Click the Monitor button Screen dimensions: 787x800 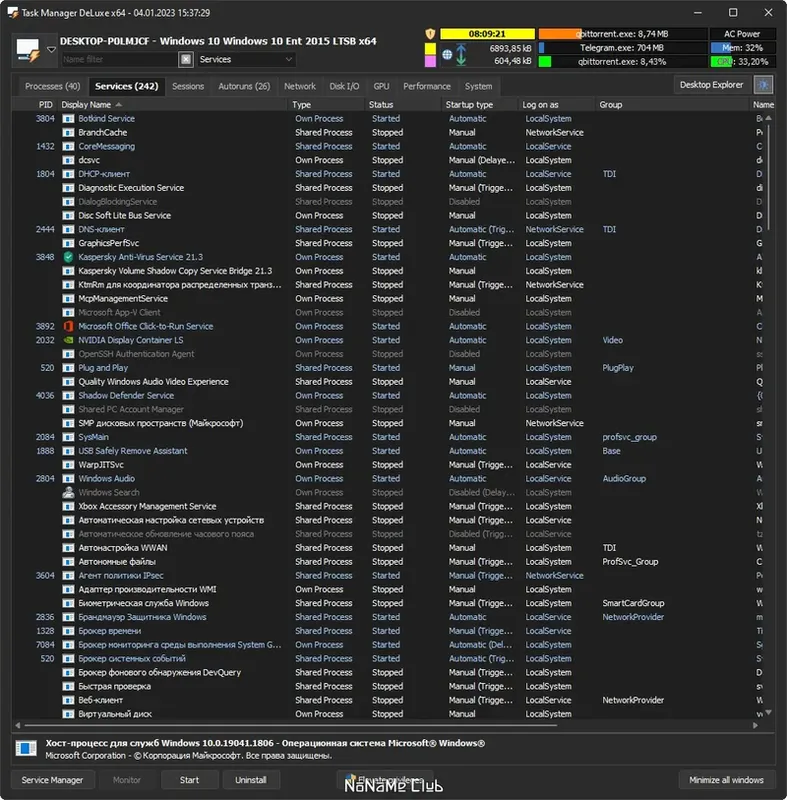126,780
